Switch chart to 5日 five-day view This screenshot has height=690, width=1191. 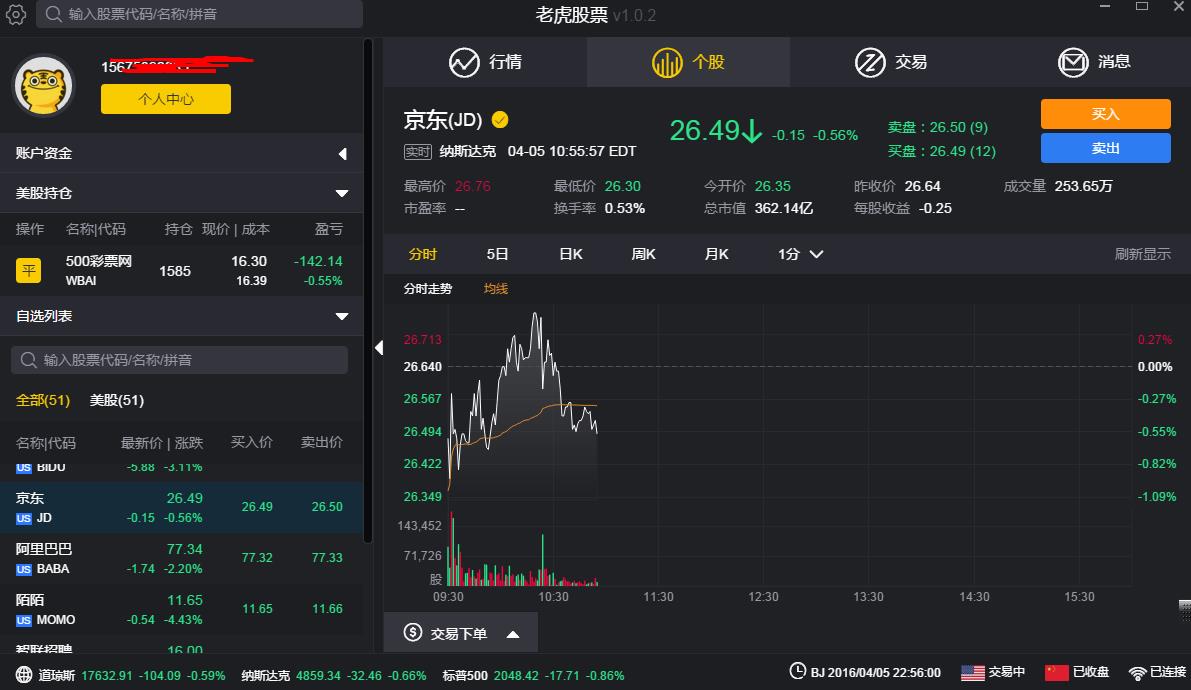497,254
